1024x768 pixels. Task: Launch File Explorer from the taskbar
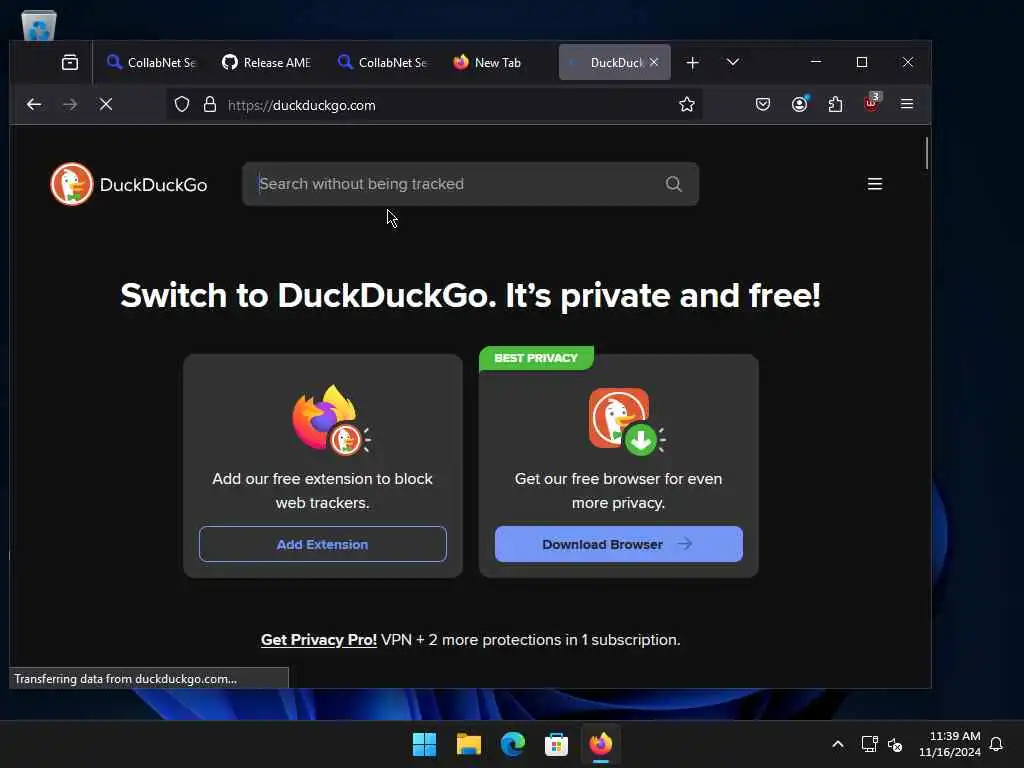click(x=468, y=744)
